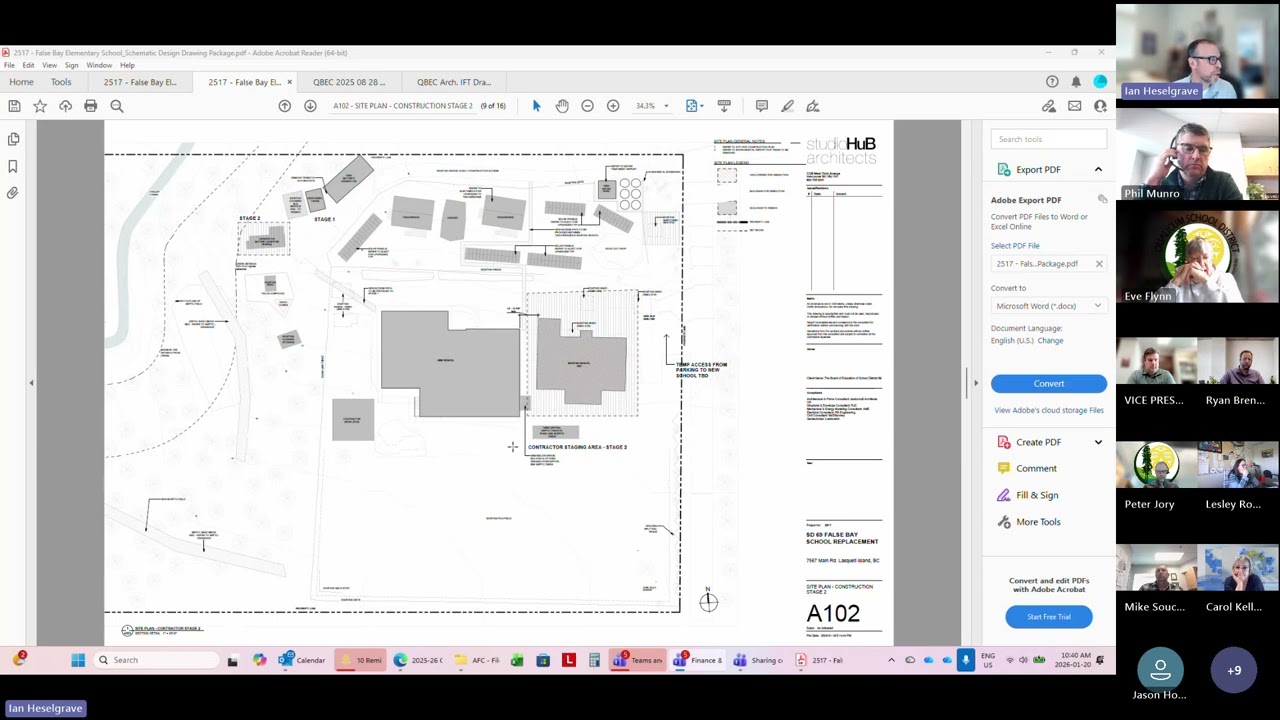Open the Help menu
1280x720 pixels.
127,66
